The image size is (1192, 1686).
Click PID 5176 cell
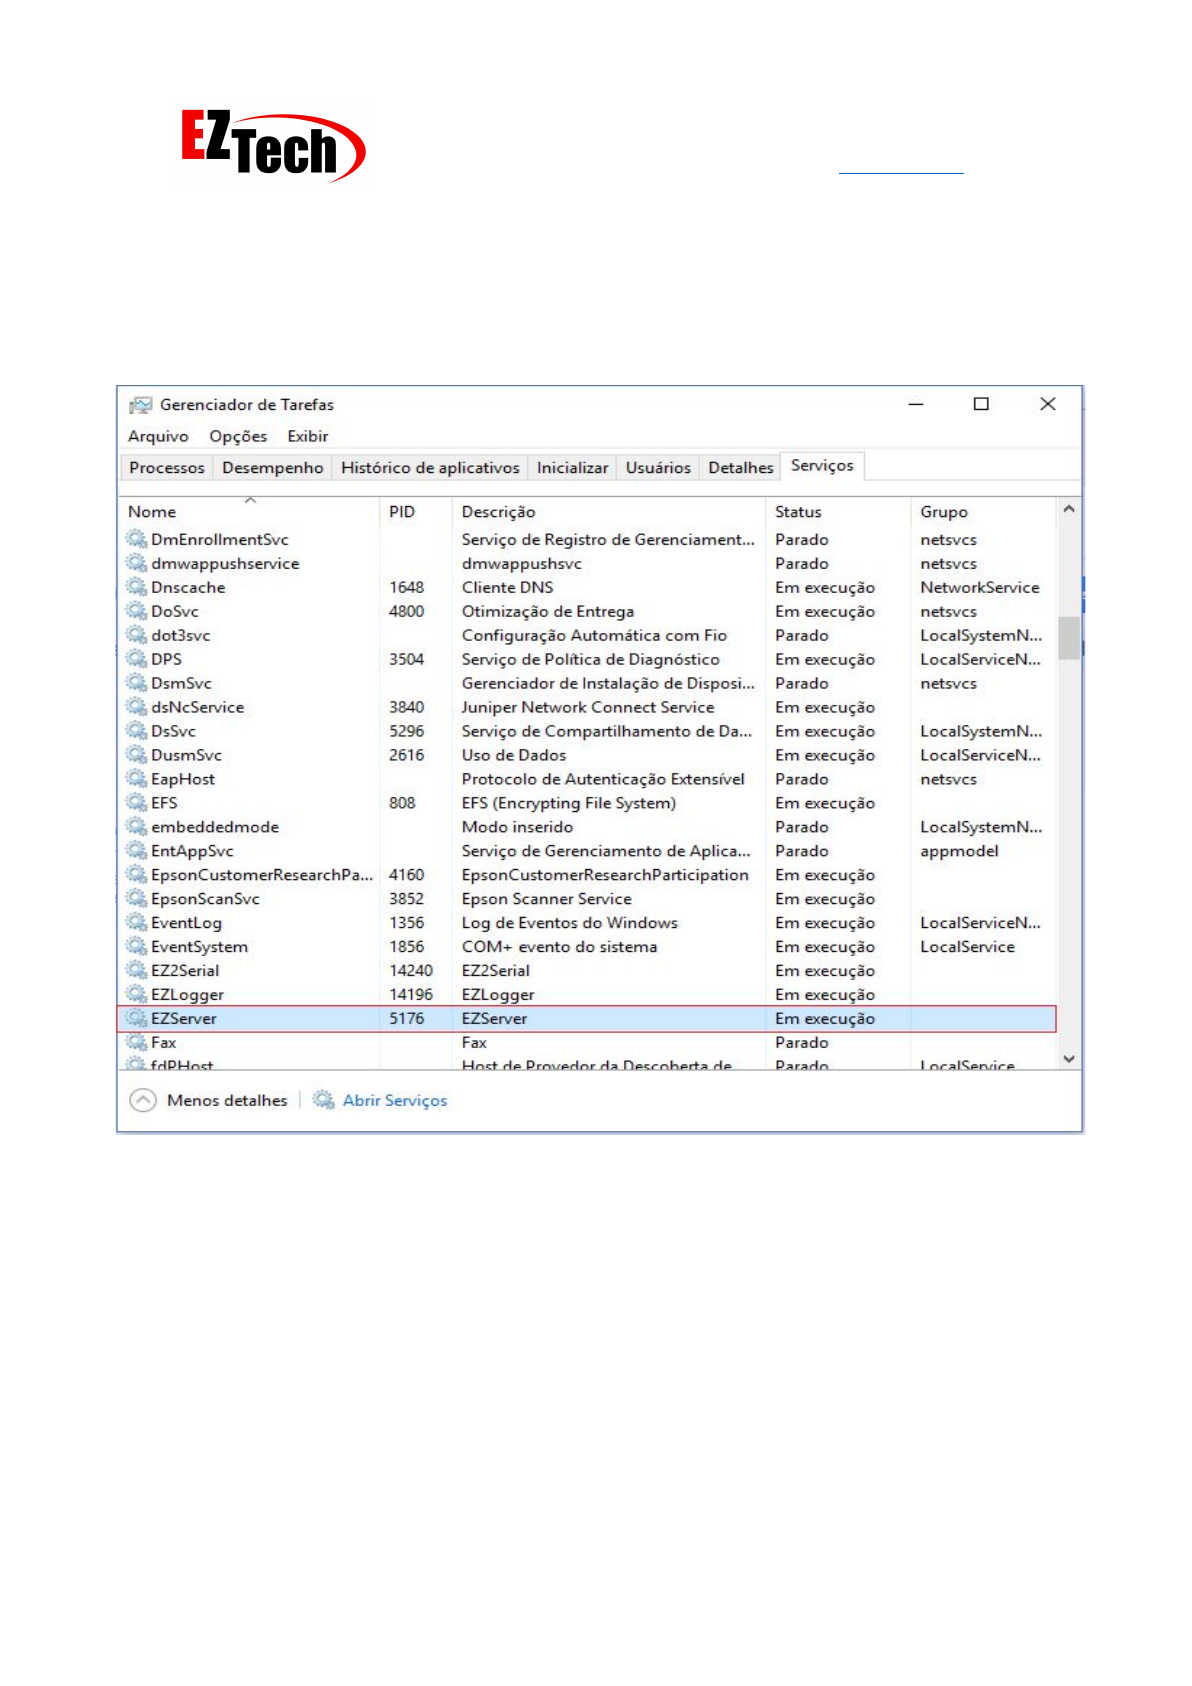click(x=407, y=1019)
